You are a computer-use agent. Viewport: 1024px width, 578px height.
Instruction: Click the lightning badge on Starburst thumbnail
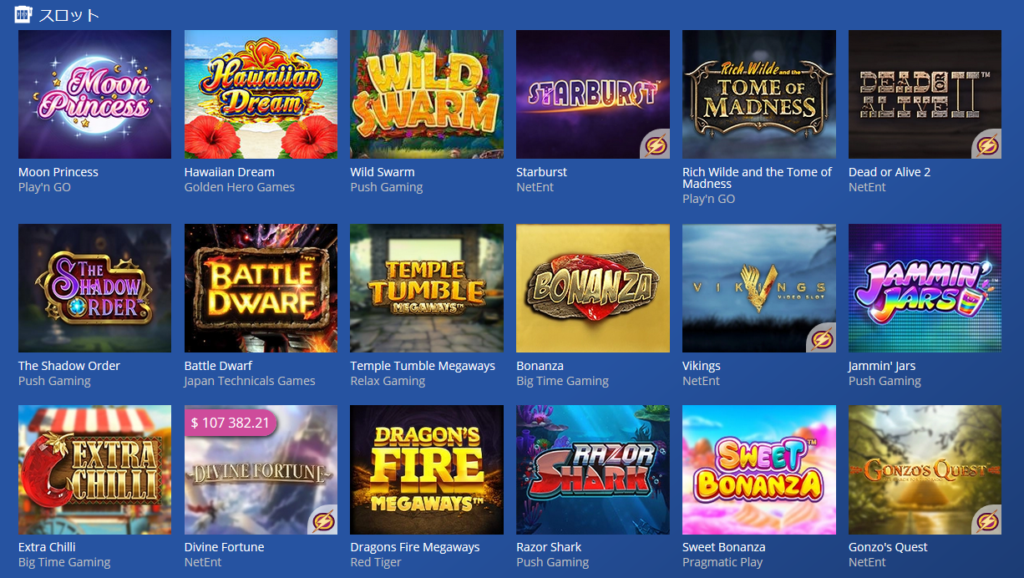click(656, 145)
